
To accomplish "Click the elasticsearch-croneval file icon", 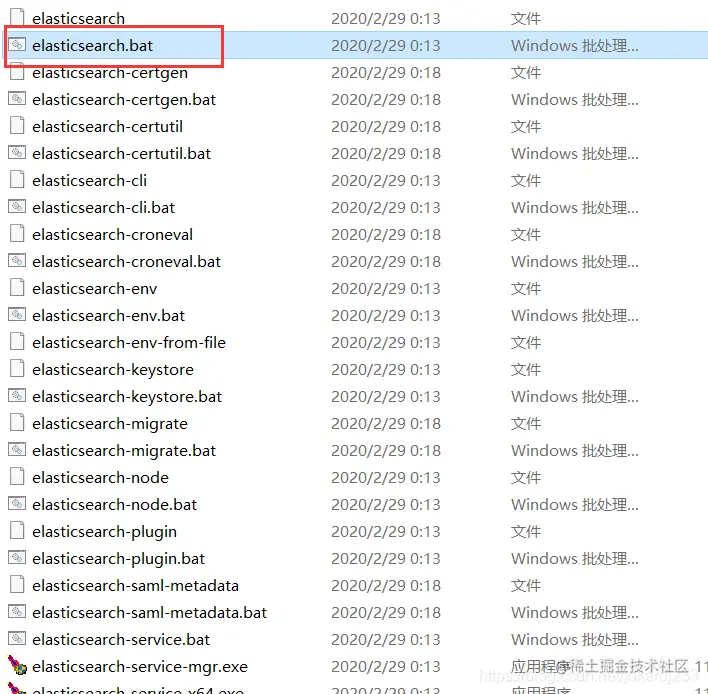I will click(x=17, y=234).
